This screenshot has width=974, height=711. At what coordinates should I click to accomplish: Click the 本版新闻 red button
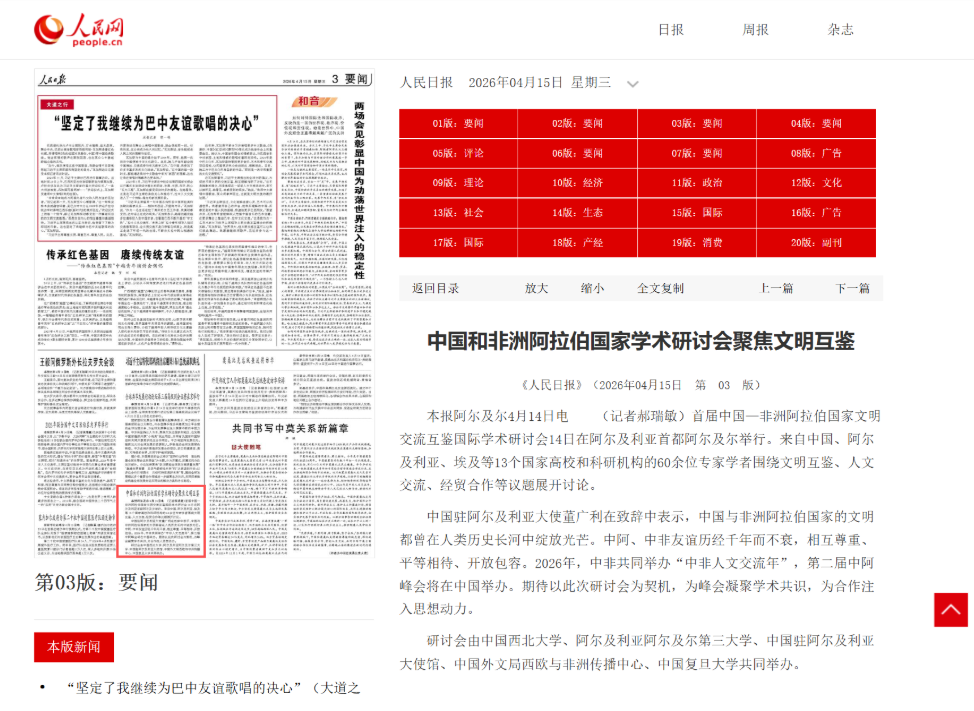74,647
